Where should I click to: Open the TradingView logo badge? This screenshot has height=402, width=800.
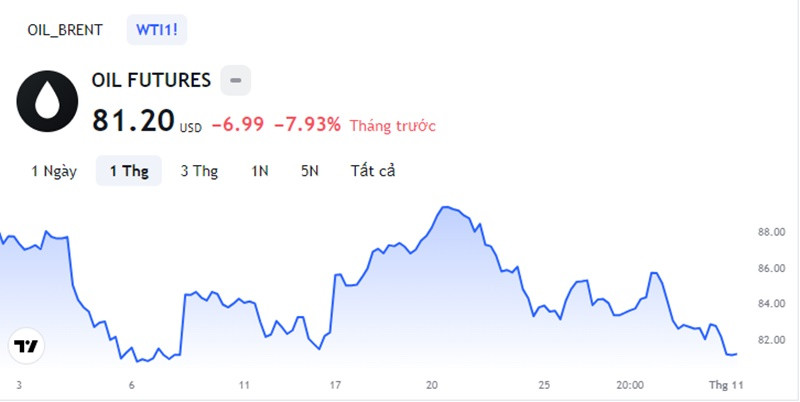26,346
